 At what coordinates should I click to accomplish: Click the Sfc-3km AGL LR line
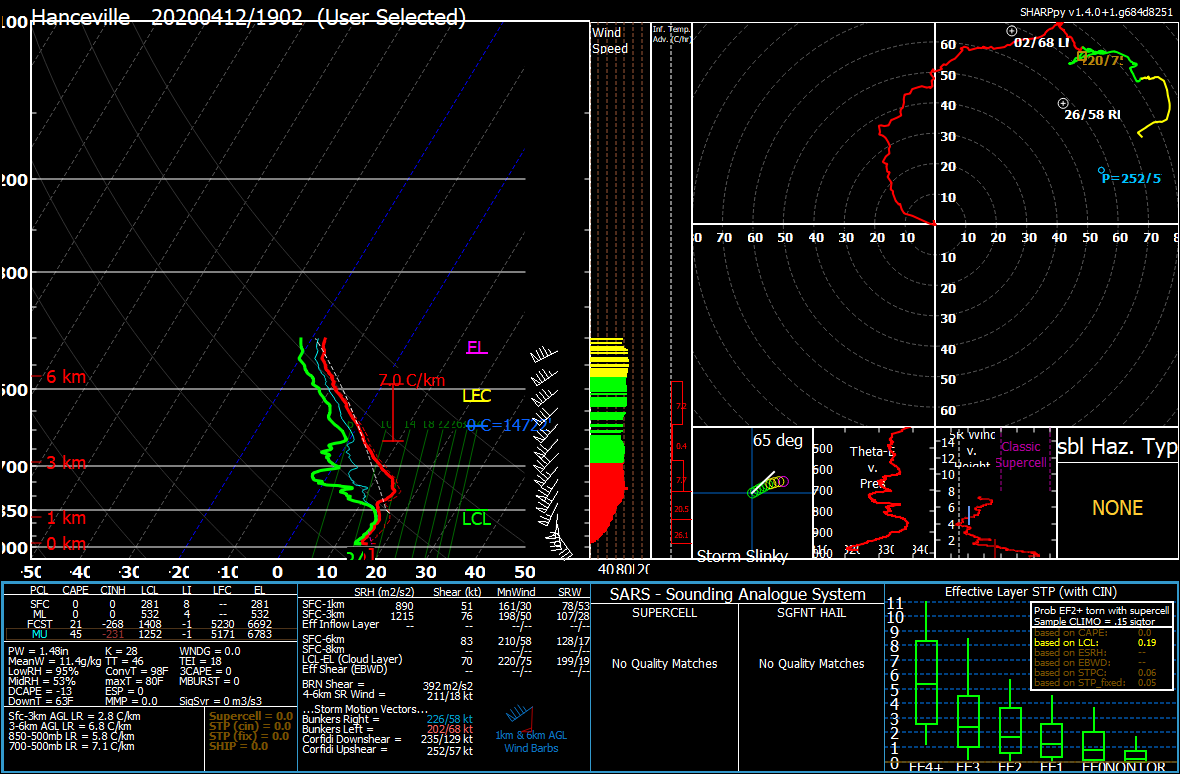coord(73,716)
